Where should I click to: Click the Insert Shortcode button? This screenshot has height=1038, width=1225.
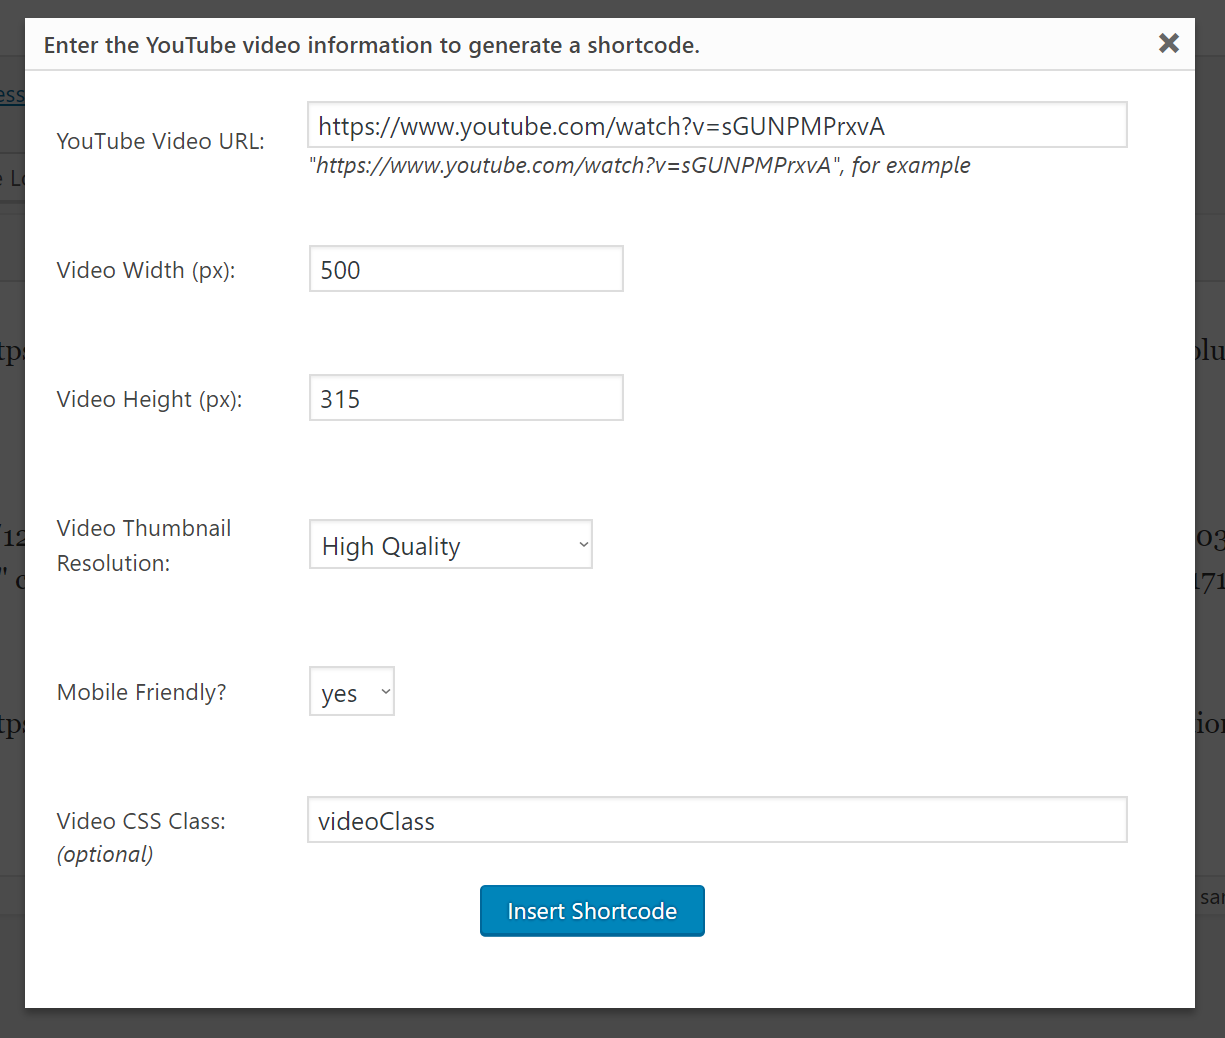pyautogui.click(x=592, y=911)
